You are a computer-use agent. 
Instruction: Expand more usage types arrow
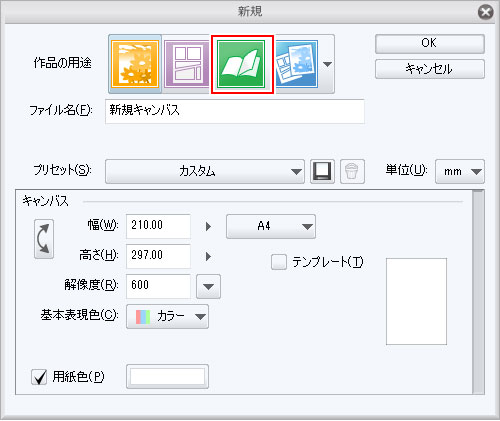(327, 64)
